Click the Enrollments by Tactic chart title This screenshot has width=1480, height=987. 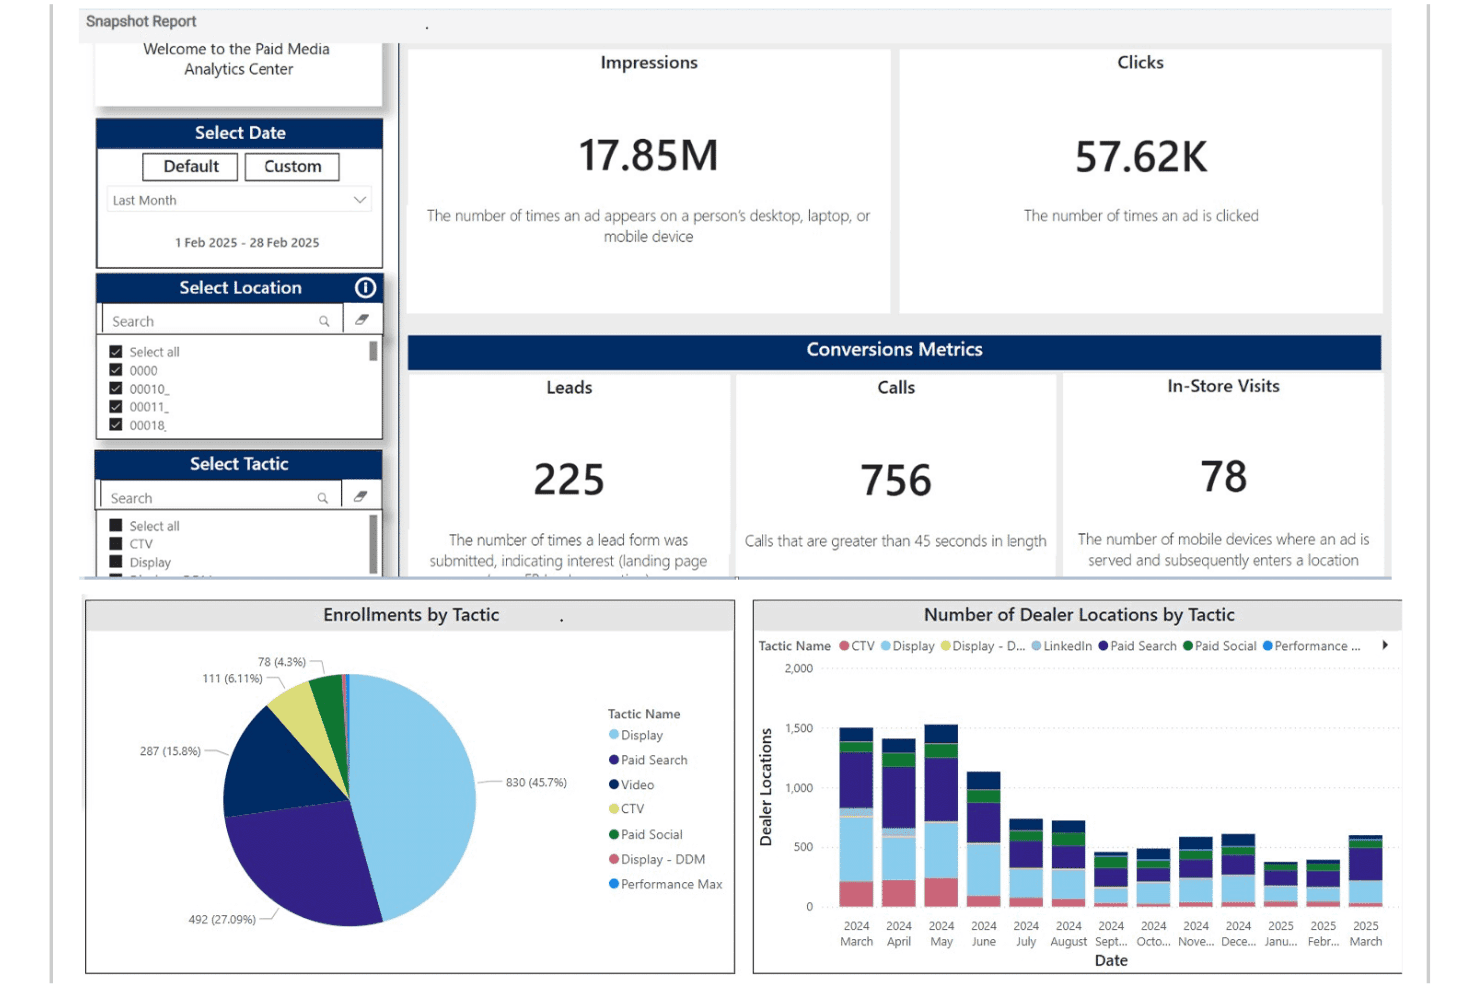point(411,615)
